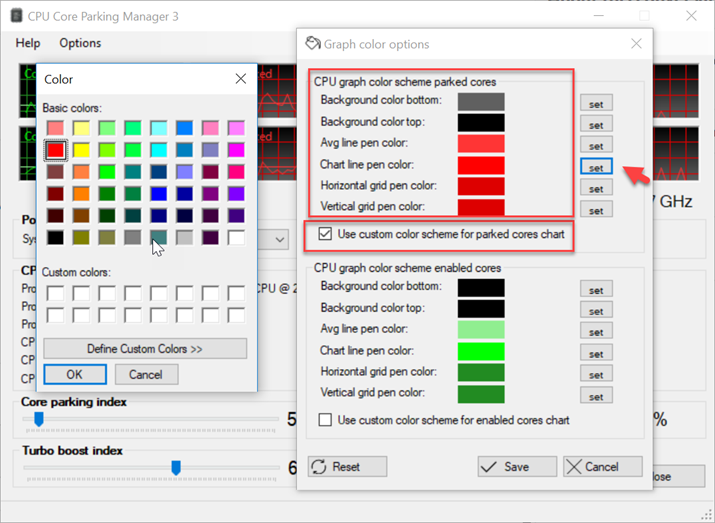
Task: Cancel the Color picker dialog
Action: point(146,374)
